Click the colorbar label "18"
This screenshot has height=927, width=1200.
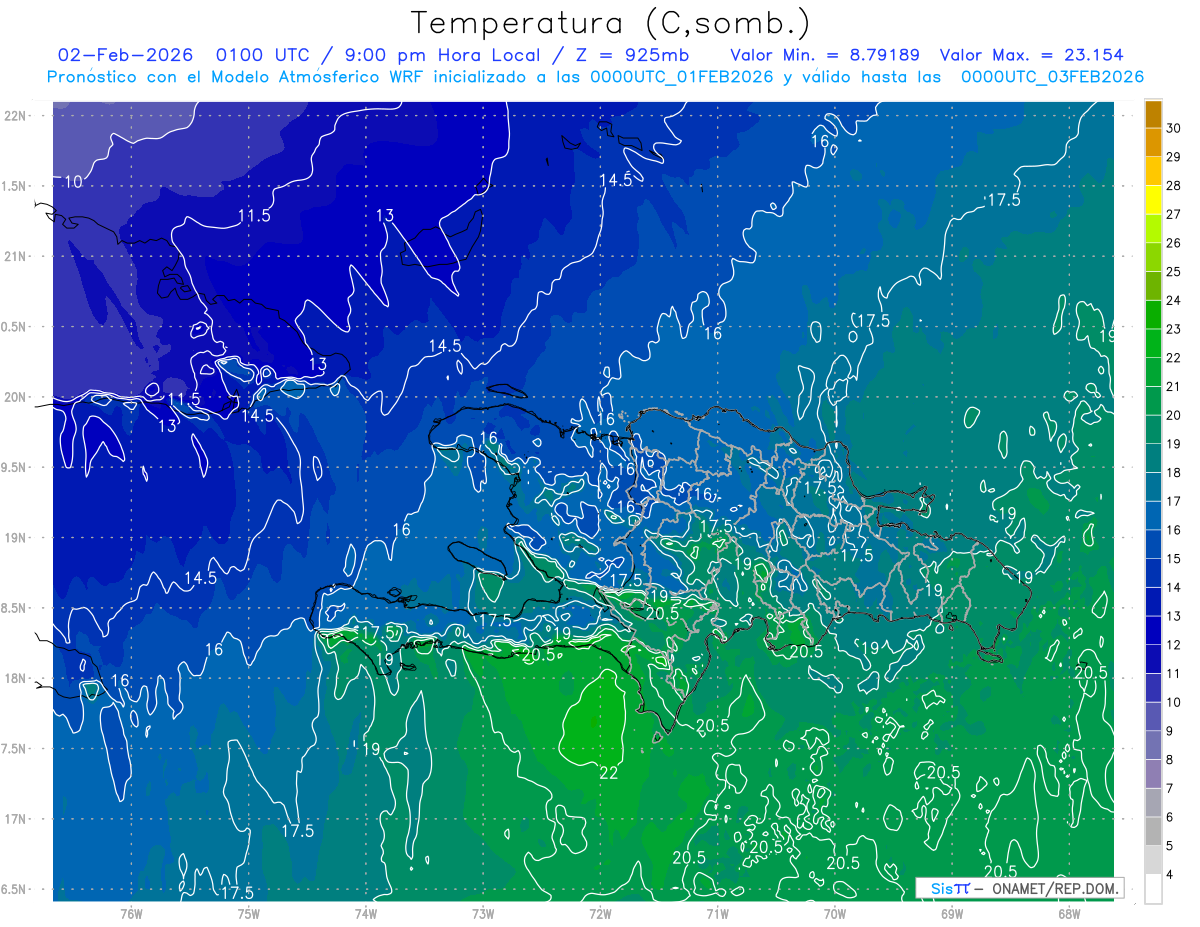click(x=1174, y=473)
